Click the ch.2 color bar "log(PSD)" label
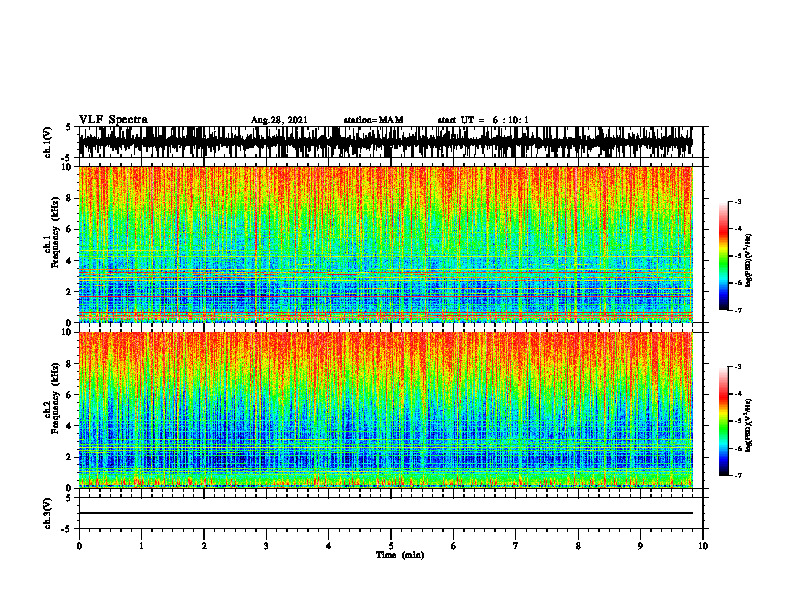 [749, 426]
